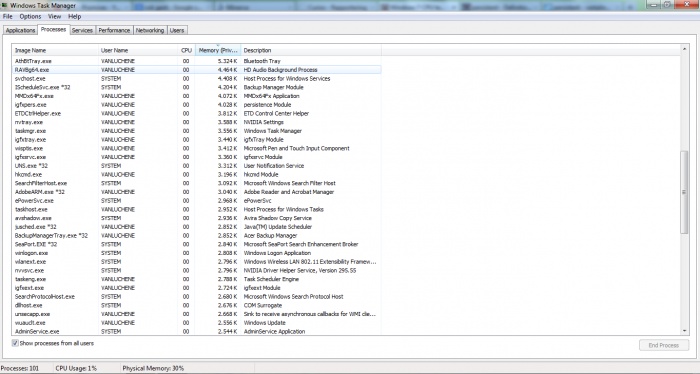
Task: Click the Windows Task Manager title icon
Action: (4, 5)
